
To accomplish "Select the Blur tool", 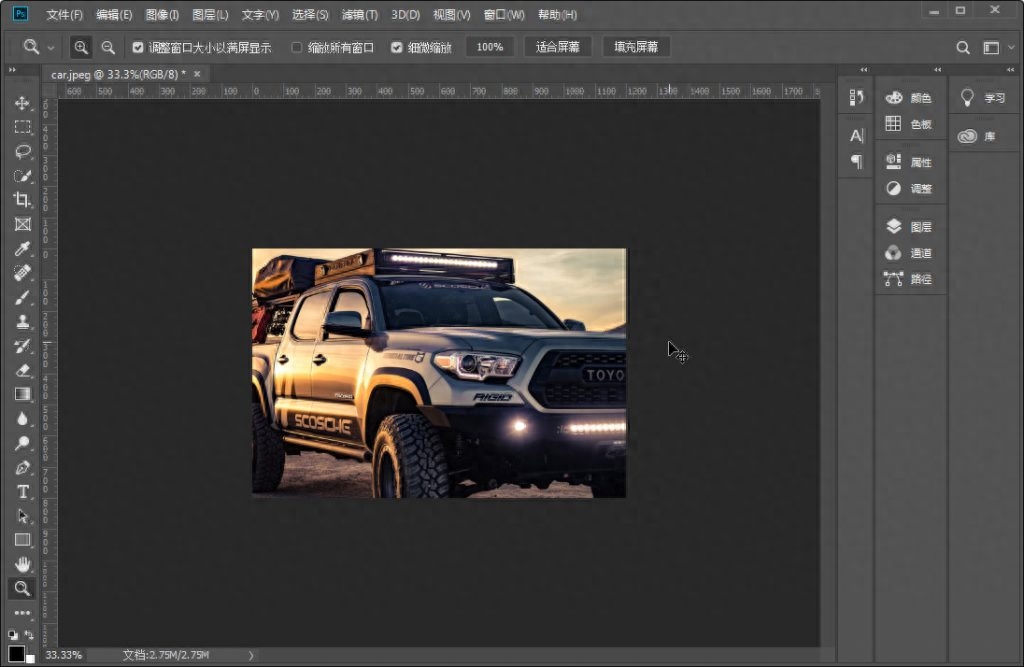I will [x=22, y=419].
